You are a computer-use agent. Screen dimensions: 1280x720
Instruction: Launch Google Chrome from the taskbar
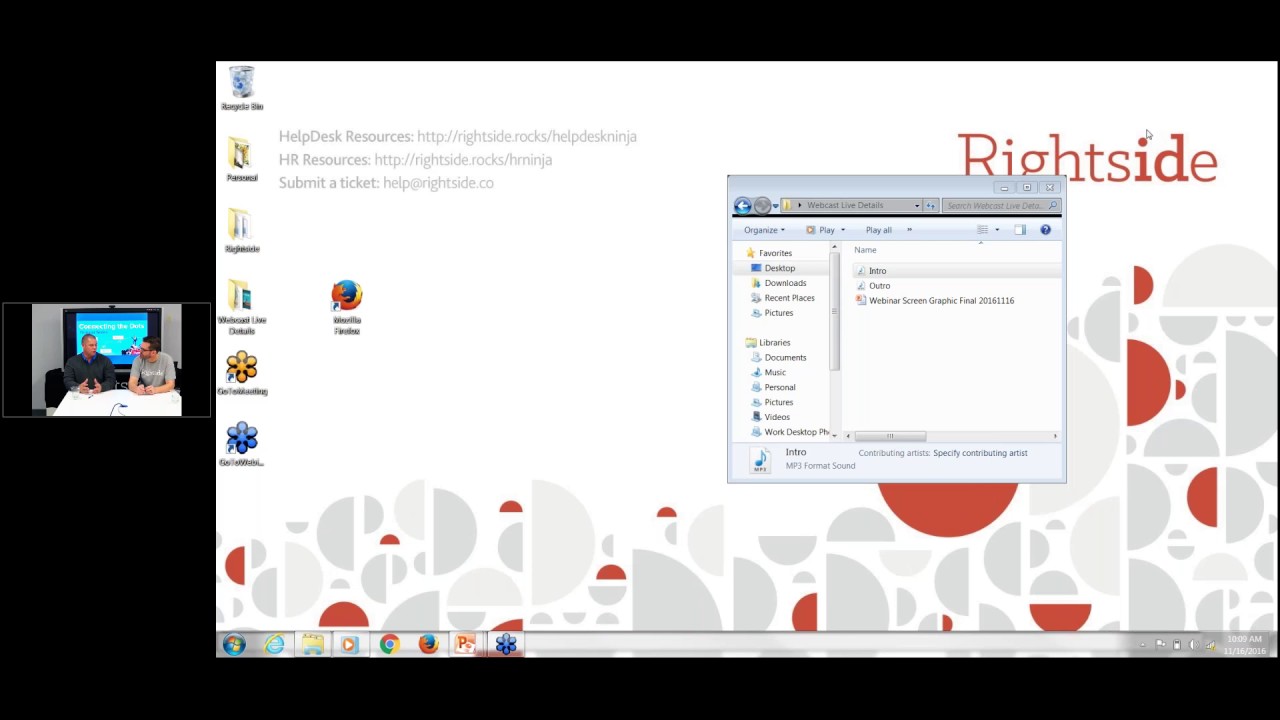(x=389, y=645)
